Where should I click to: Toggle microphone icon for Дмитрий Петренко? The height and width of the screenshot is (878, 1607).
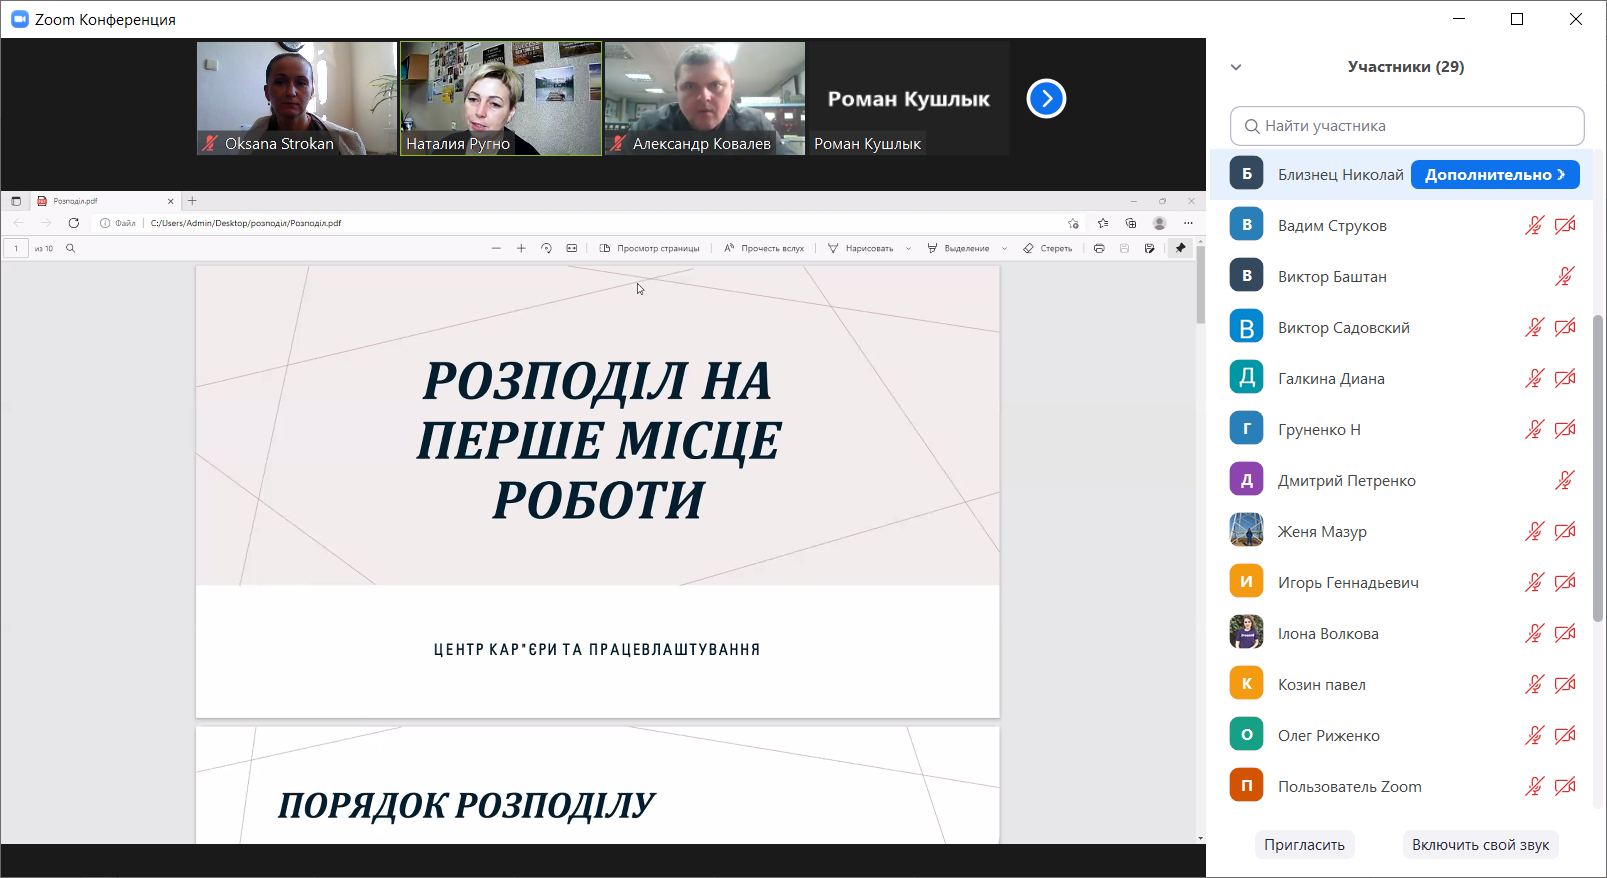pyautogui.click(x=1565, y=480)
